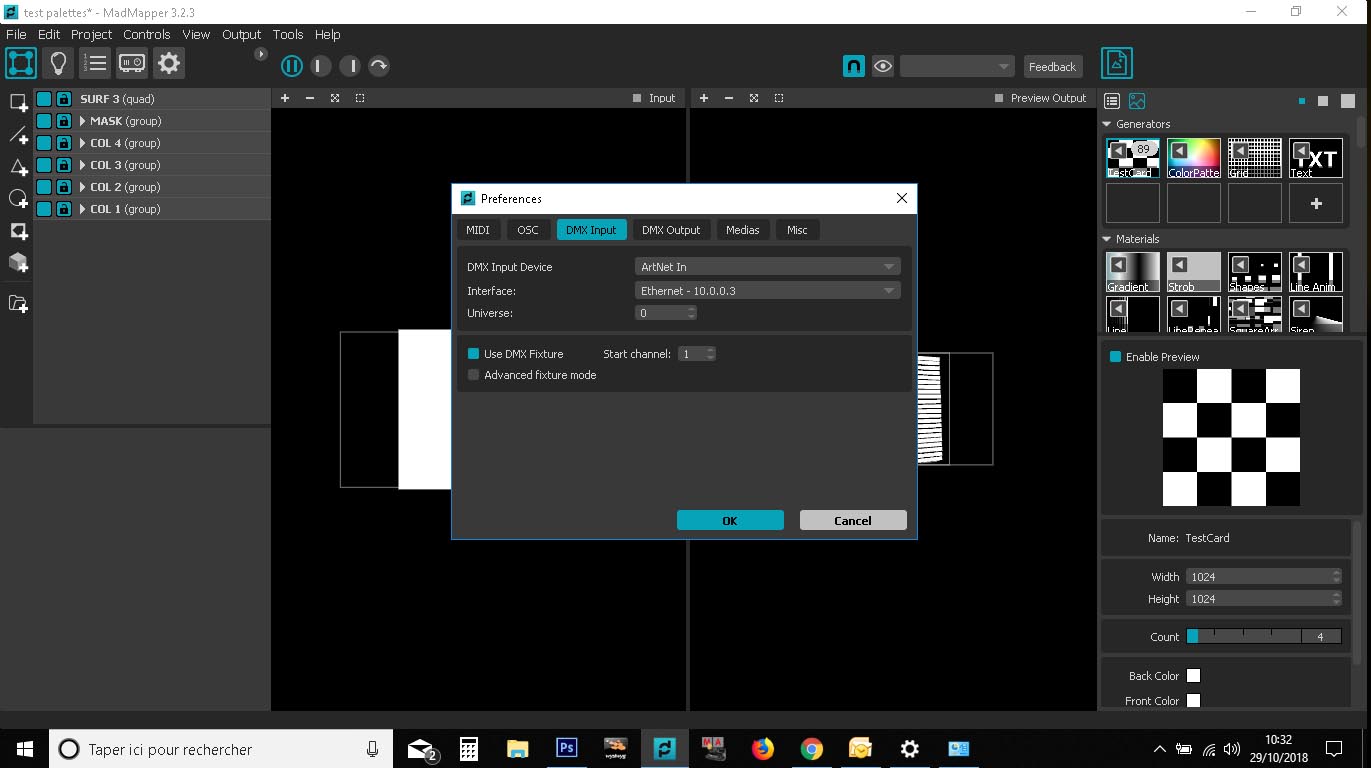Fit the Input view to the window
1371x768 pixels.
(335, 98)
